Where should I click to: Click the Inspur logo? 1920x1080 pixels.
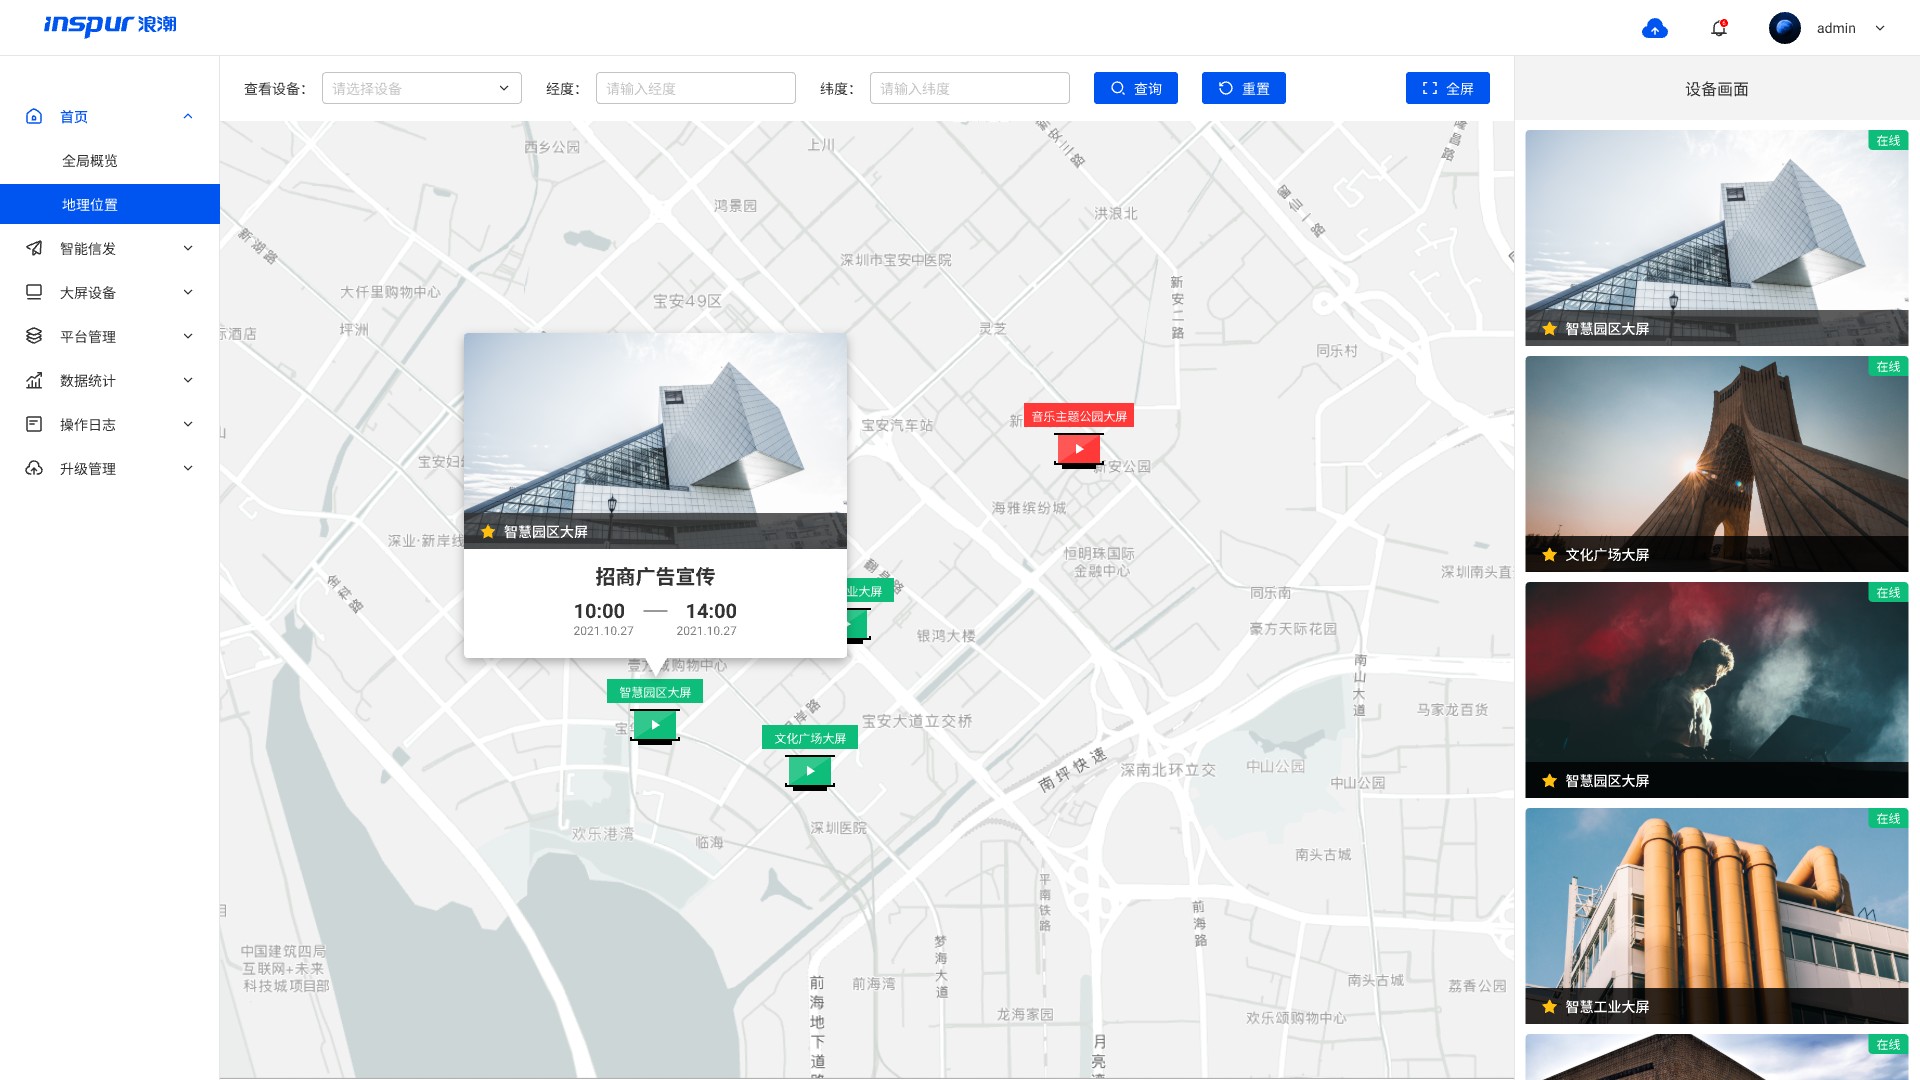110,25
